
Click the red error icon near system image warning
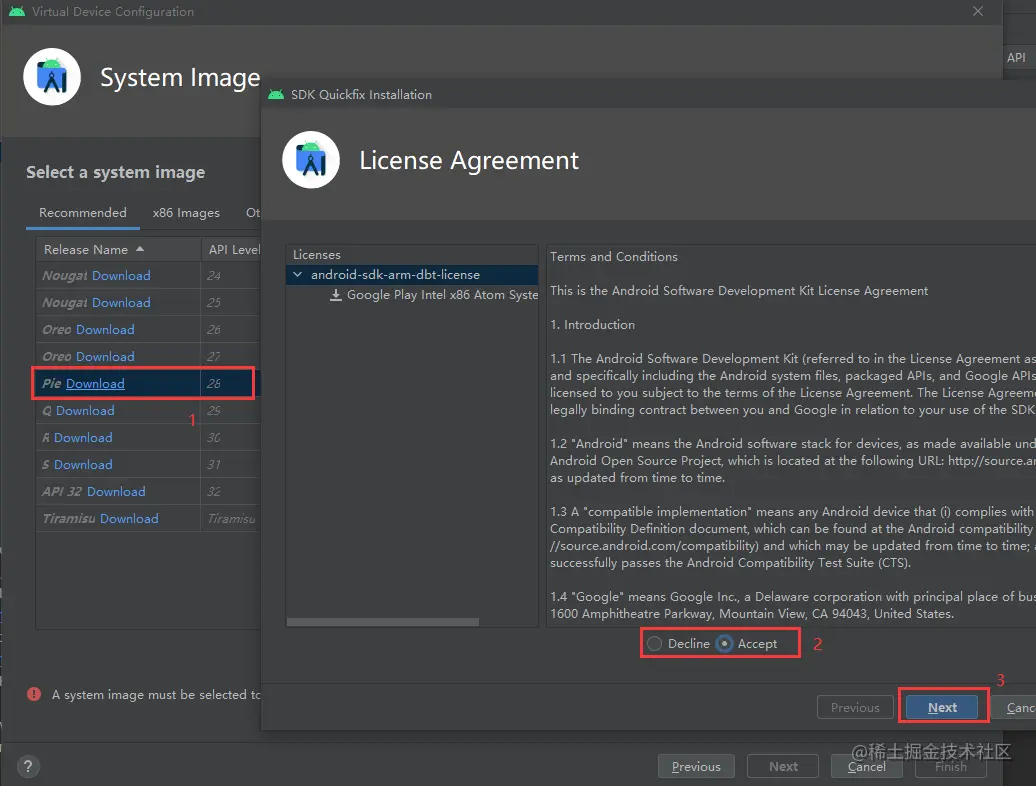coord(34,694)
